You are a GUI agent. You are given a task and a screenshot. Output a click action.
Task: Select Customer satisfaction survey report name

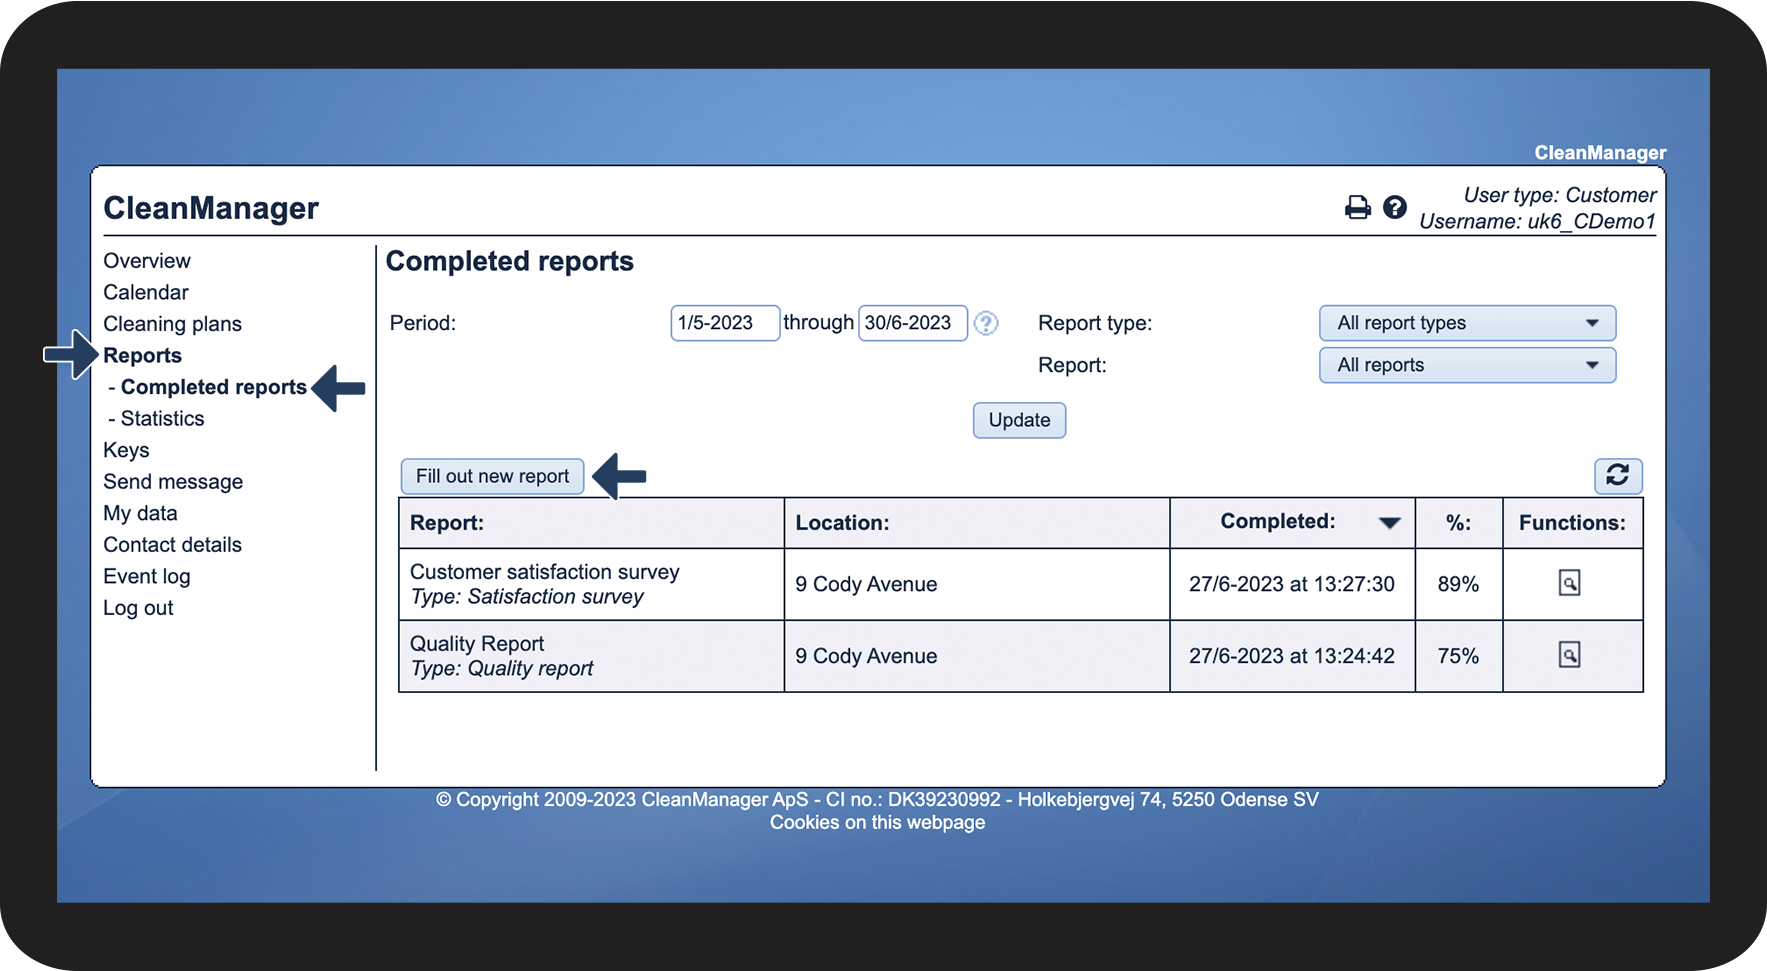[x=544, y=572]
